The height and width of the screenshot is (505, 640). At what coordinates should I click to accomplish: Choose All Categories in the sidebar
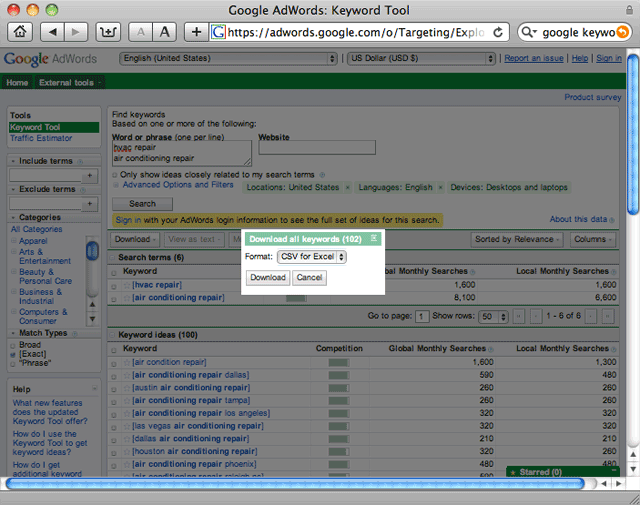(36, 229)
